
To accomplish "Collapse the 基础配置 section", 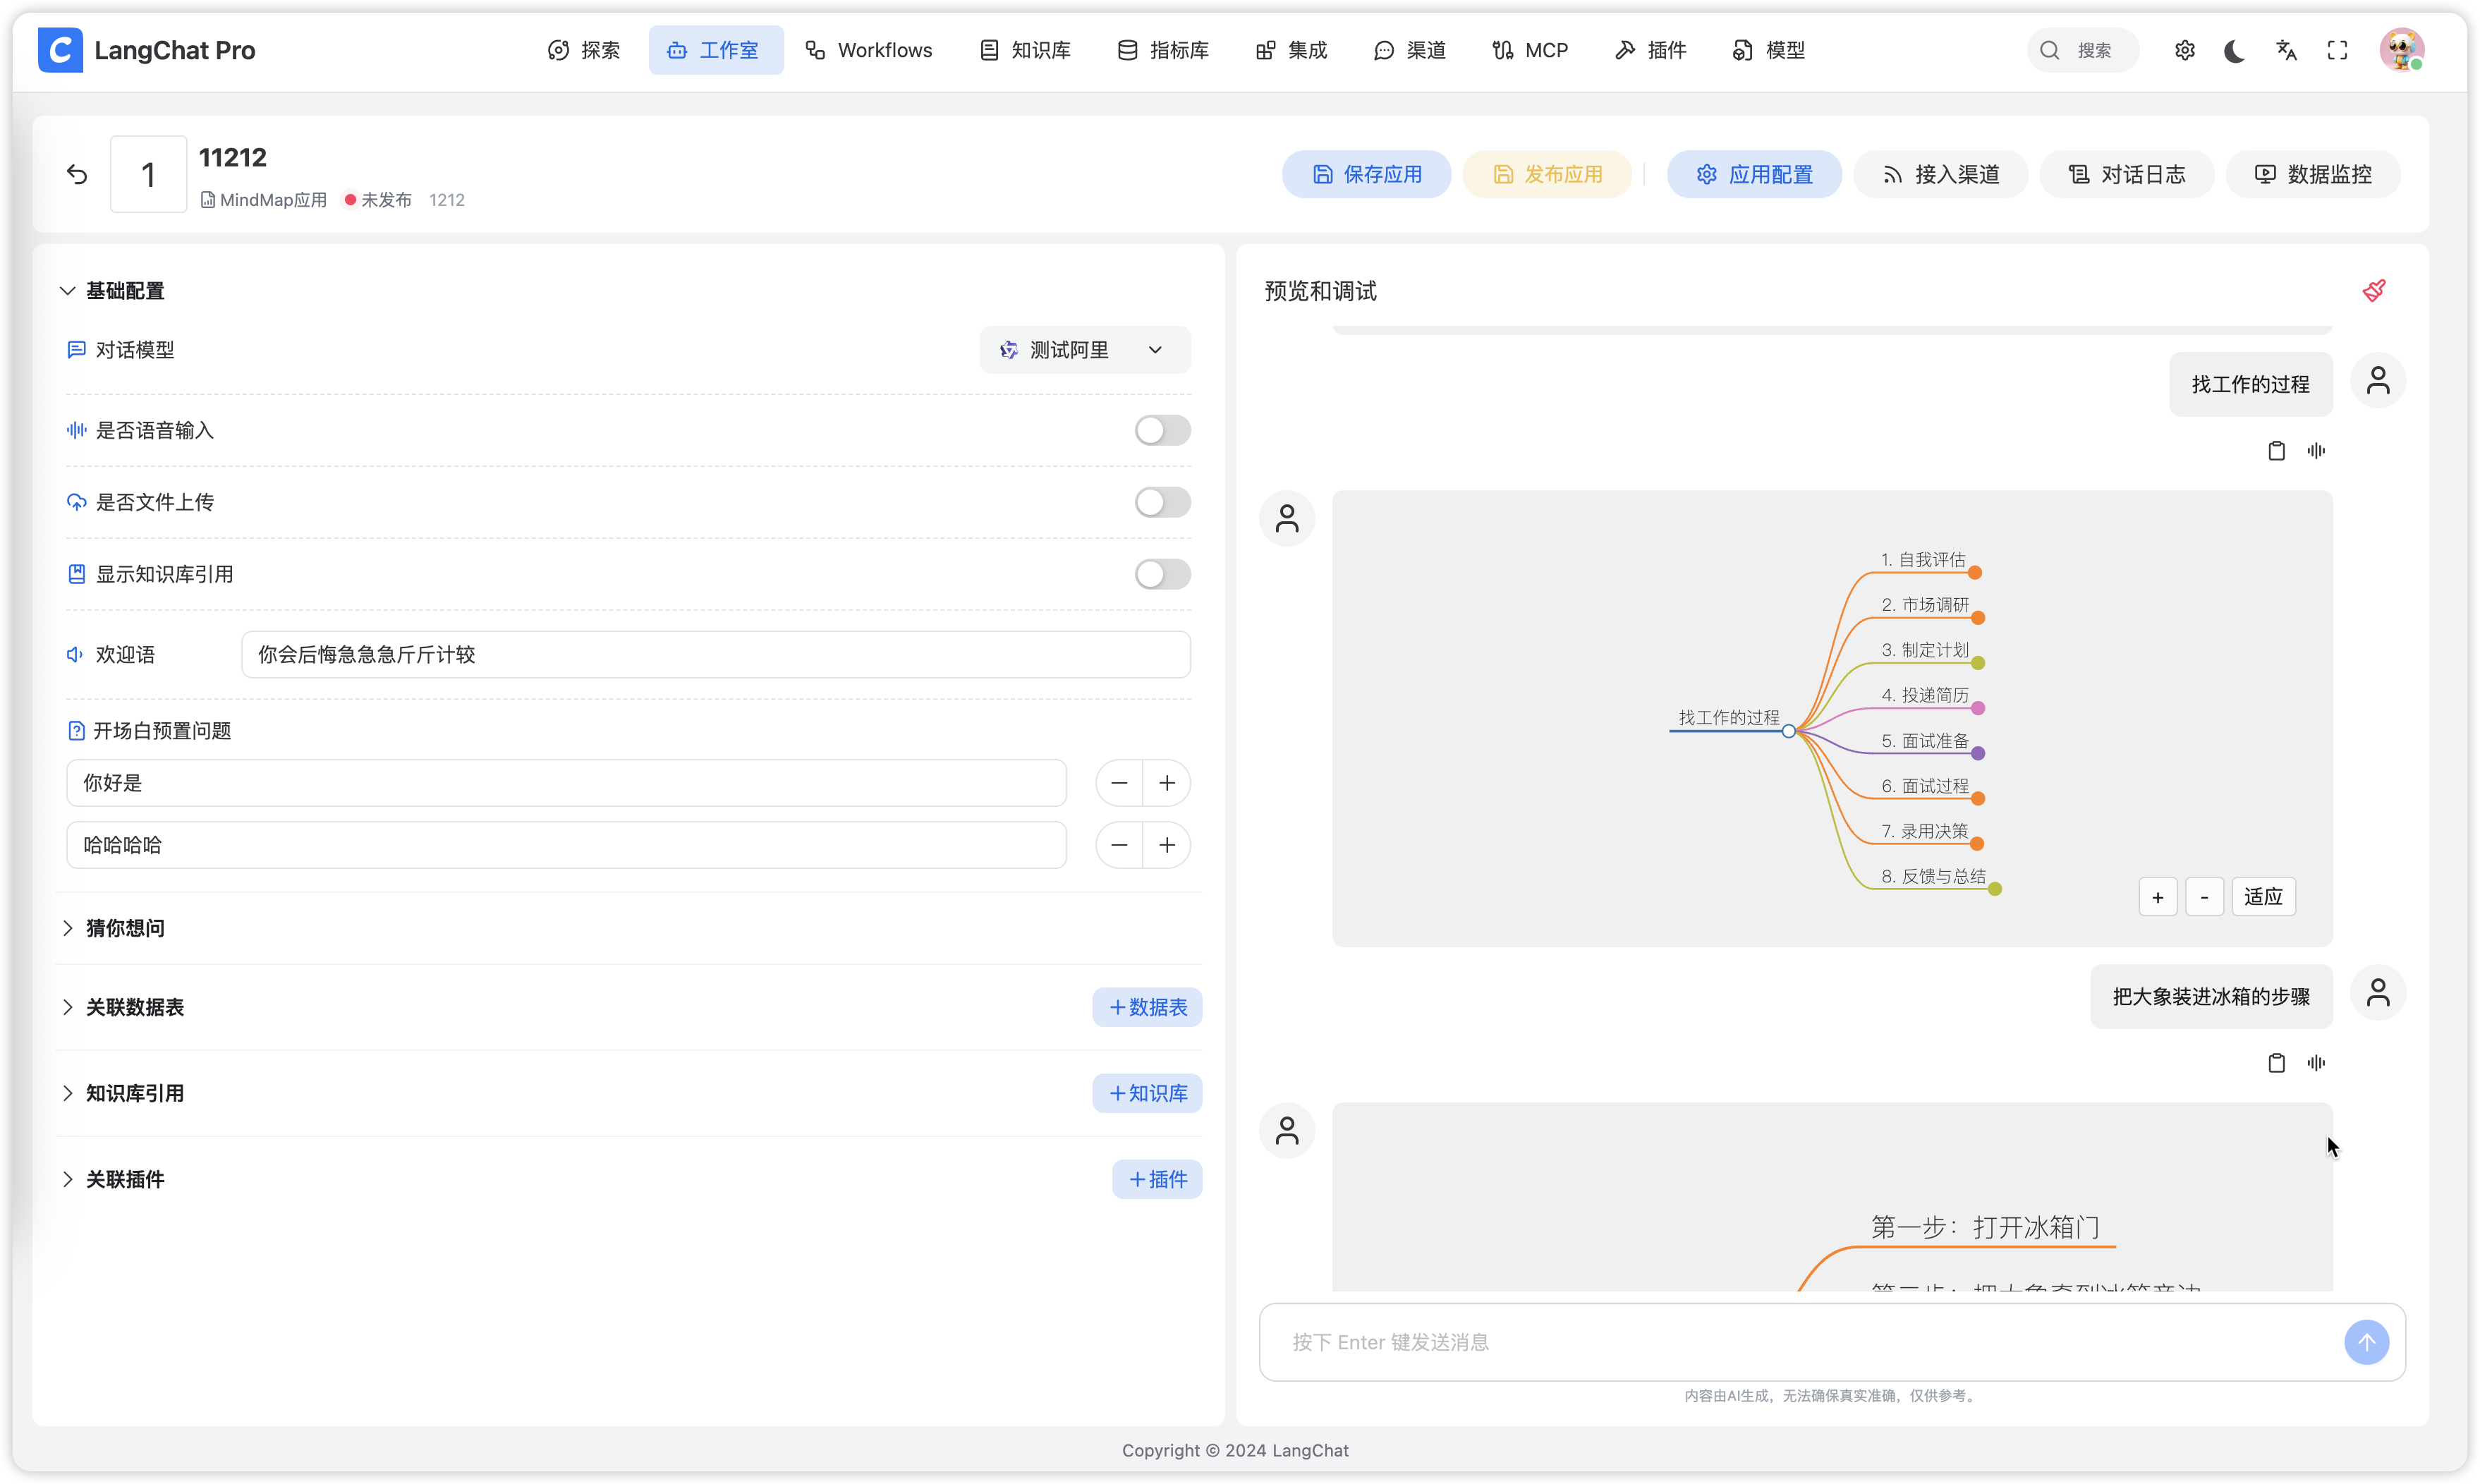I will [x=124, y=291].
